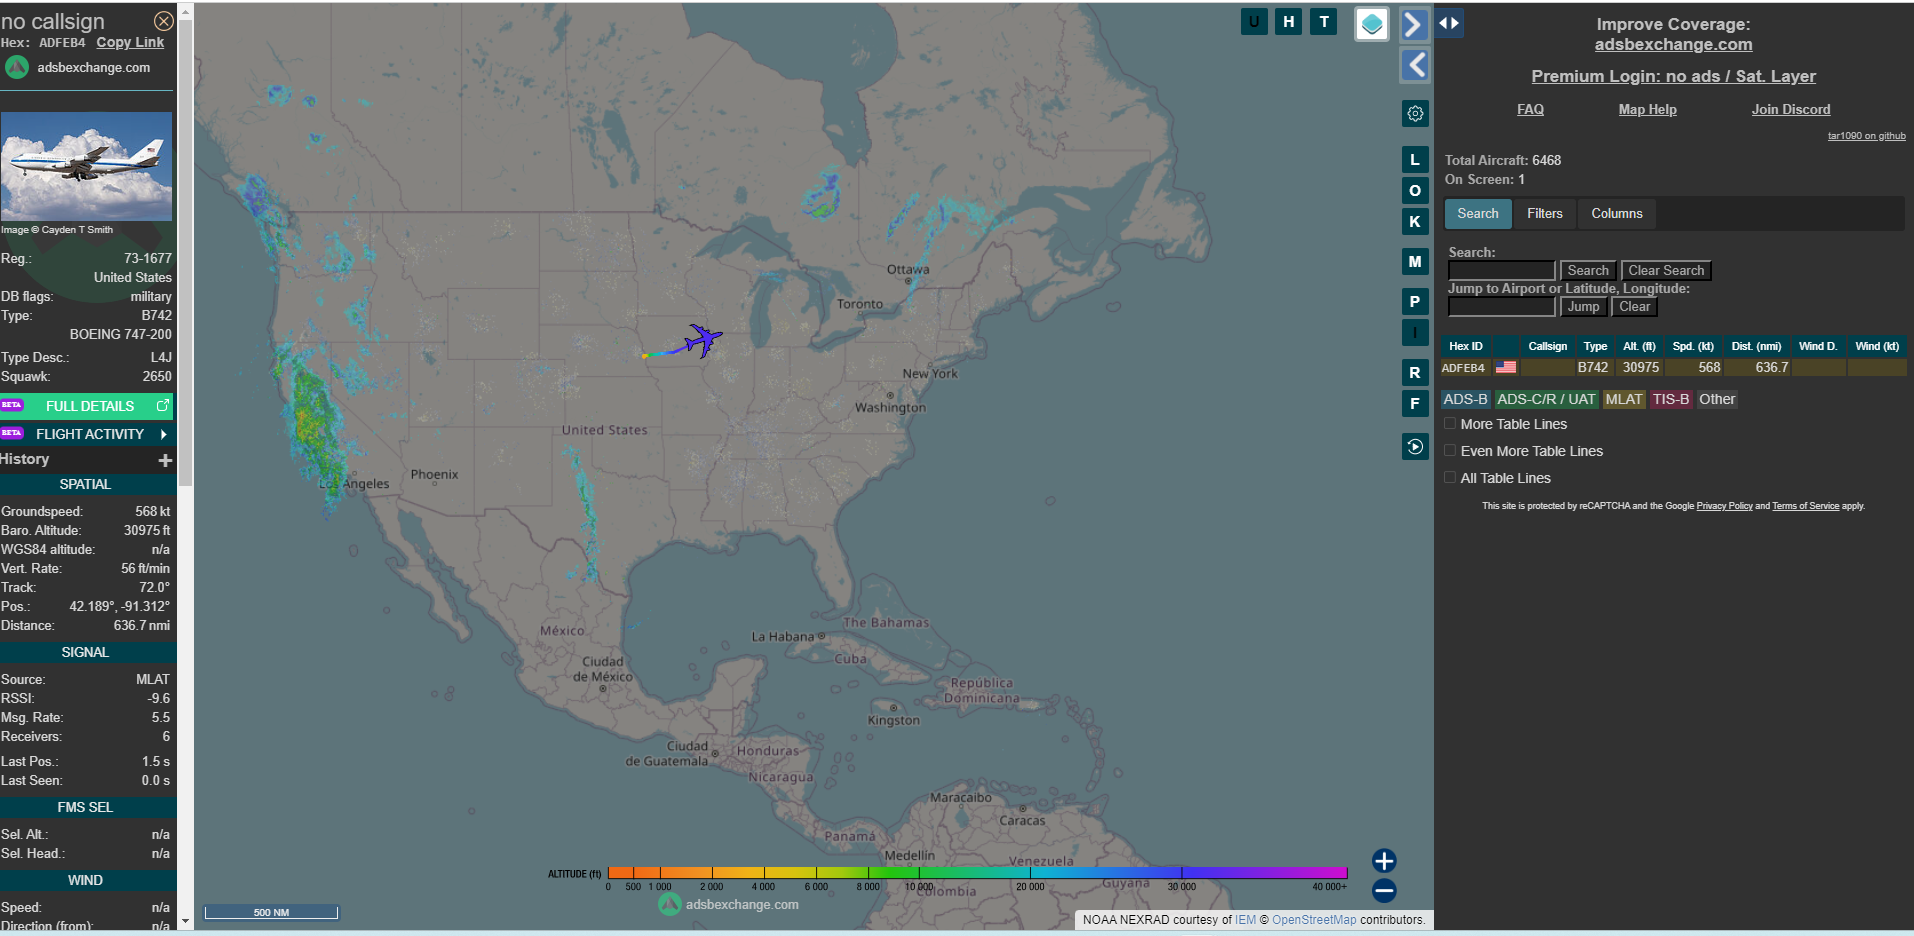Open the Join Discord link
The height and width of the screenshot is (936, 1914).
click(x=1790, y=110)
